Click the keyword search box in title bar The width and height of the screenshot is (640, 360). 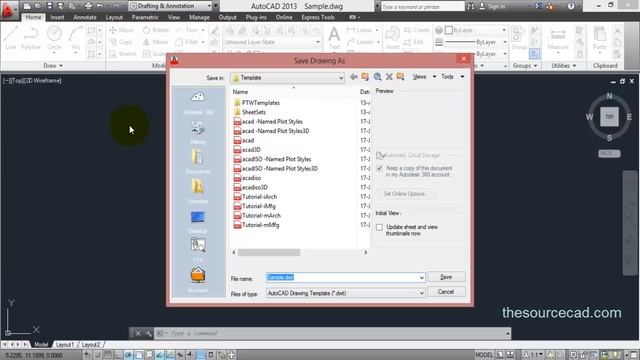[x=422, y=7]
